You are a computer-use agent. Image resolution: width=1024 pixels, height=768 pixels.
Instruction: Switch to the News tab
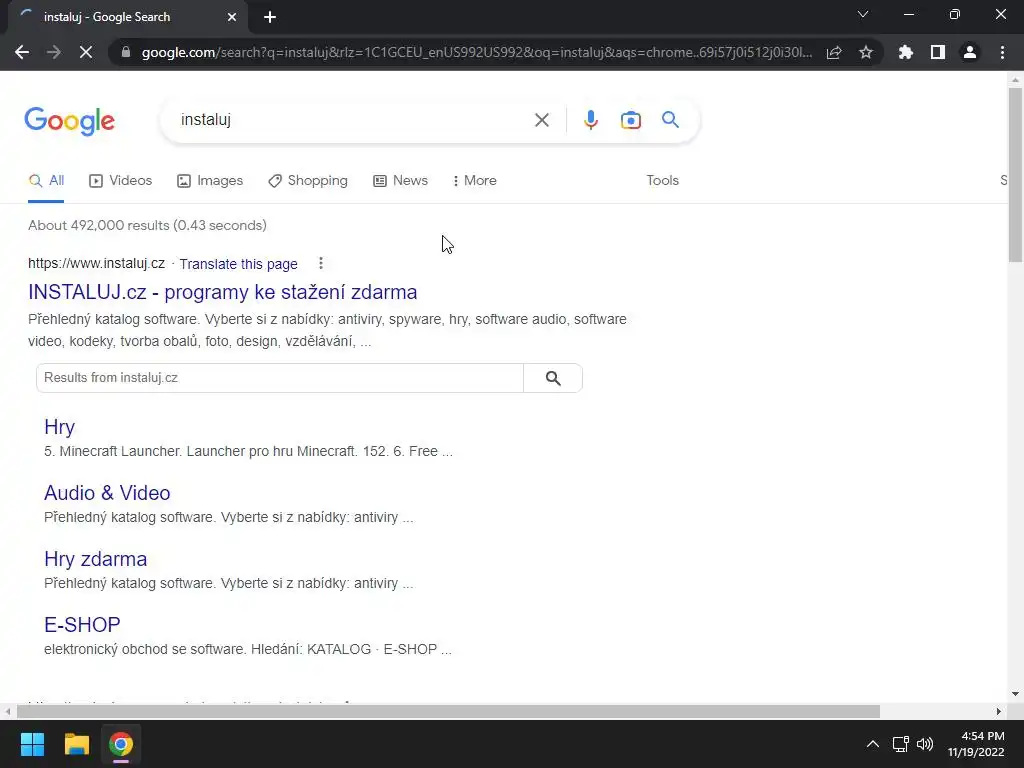(400, 181)
